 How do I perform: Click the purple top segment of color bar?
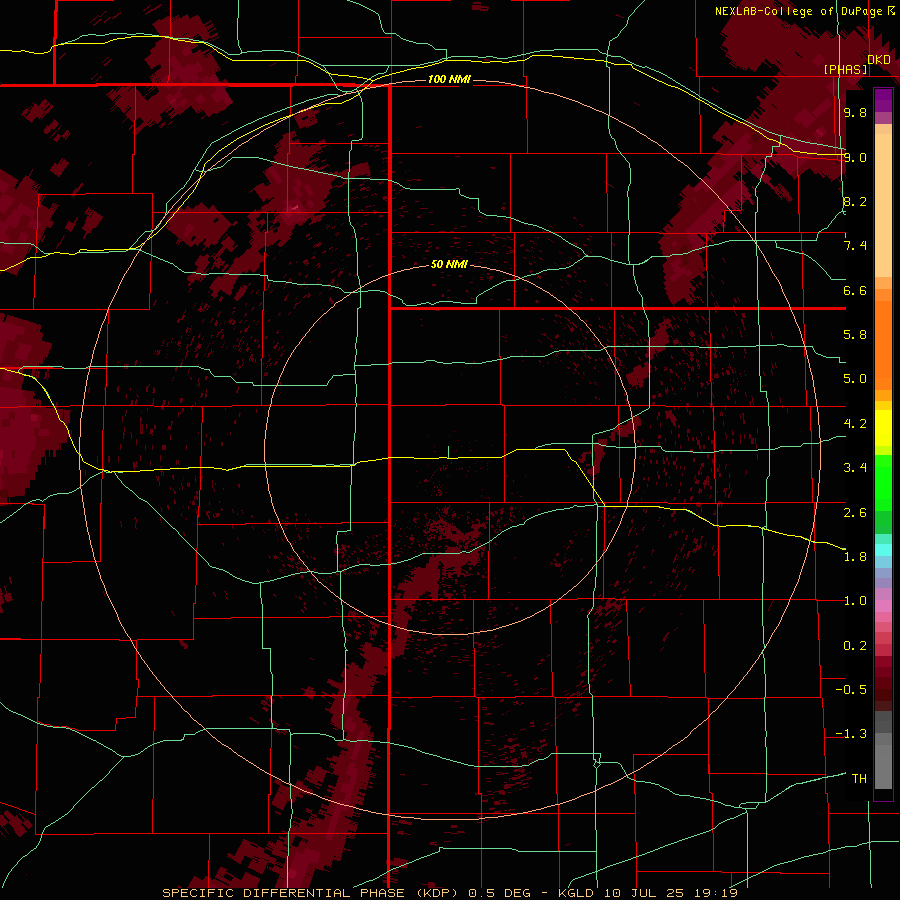(883, 100)
